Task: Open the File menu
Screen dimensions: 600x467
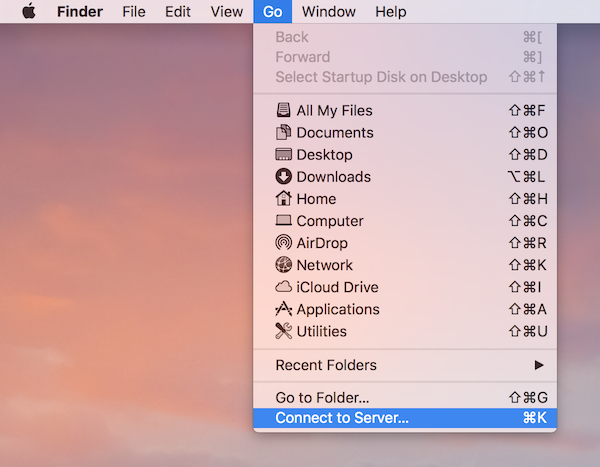Action: point(133,12)
